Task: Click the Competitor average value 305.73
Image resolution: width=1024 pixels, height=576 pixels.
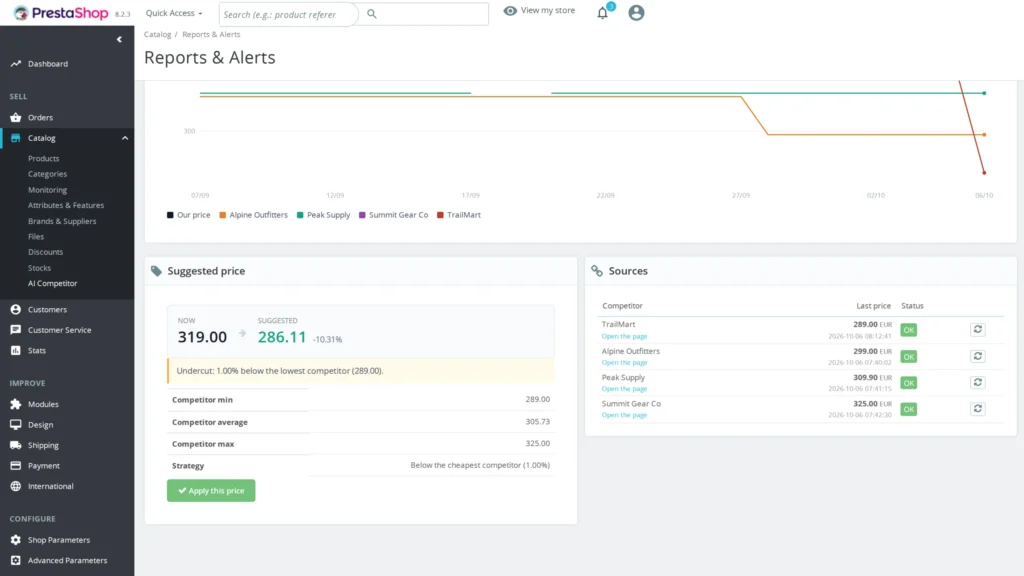Action: point(537,422)
